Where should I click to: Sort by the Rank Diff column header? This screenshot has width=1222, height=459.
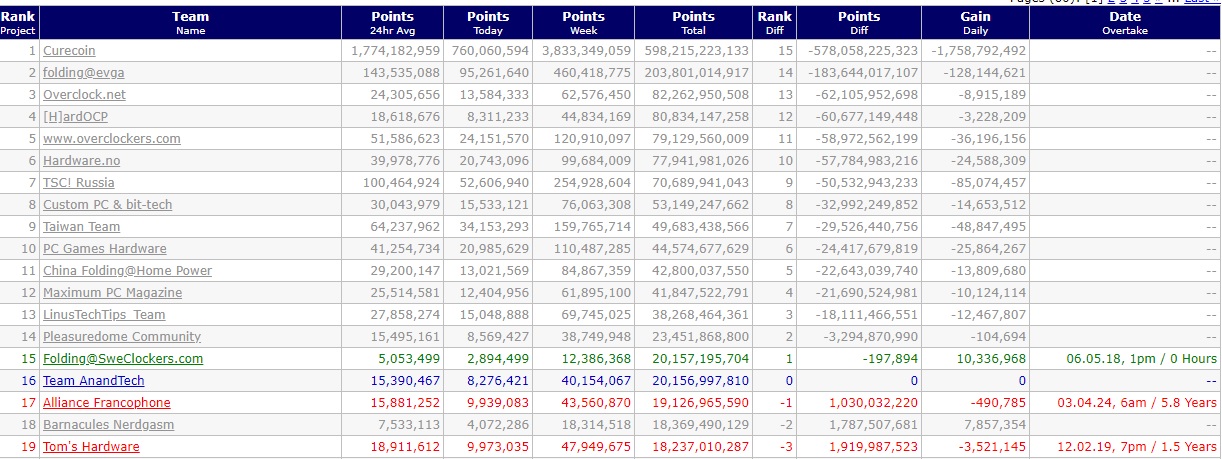[774, 23]
